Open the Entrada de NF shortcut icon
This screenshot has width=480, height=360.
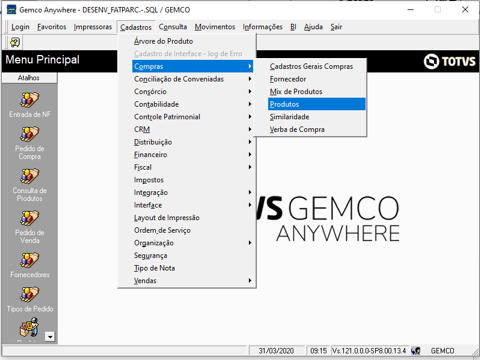(x=29, y=100)
